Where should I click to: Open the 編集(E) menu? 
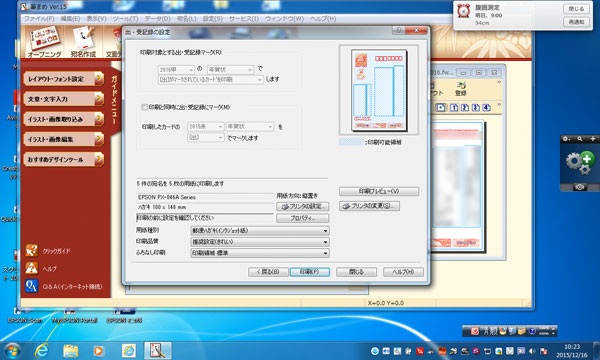[70, 18]
